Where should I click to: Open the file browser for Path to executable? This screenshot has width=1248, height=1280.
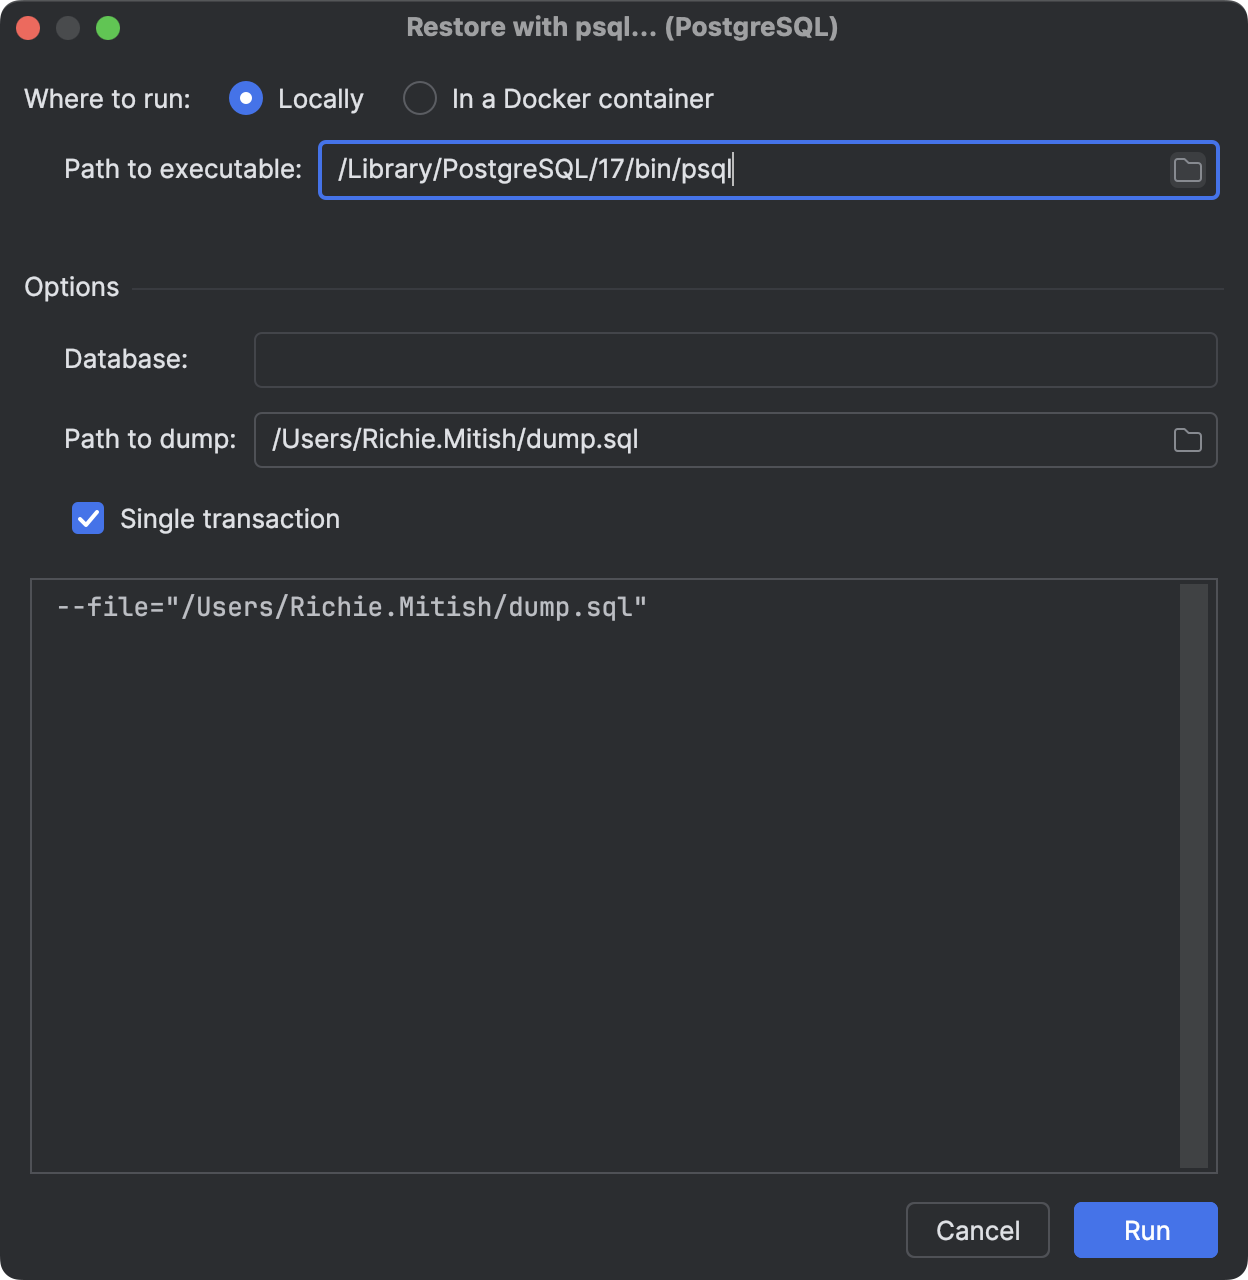pyautogui.click(x=1189, y=170)
